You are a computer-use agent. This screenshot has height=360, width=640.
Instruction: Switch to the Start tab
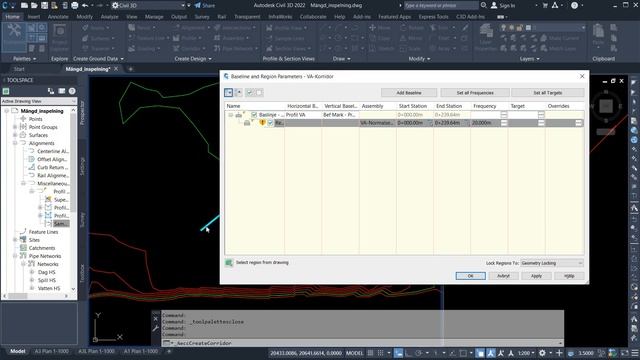click(19, 69)
